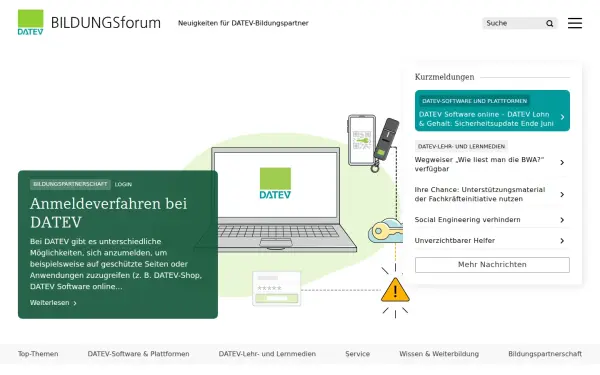The height and width of the screenshot is (375, 600).
Task: Select DATEV-Lehr- und Lernmedien navigation item
Action: [x=267, y=354]
